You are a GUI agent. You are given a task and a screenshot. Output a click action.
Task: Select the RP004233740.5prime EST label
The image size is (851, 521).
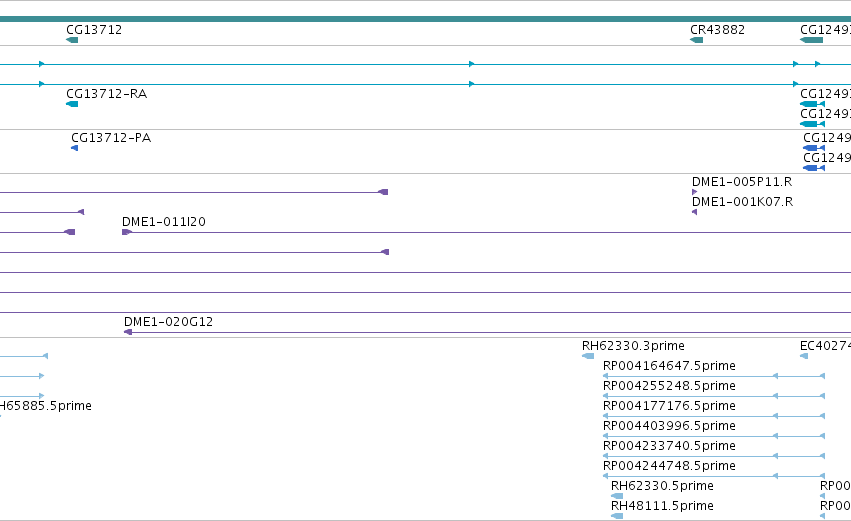669,446
